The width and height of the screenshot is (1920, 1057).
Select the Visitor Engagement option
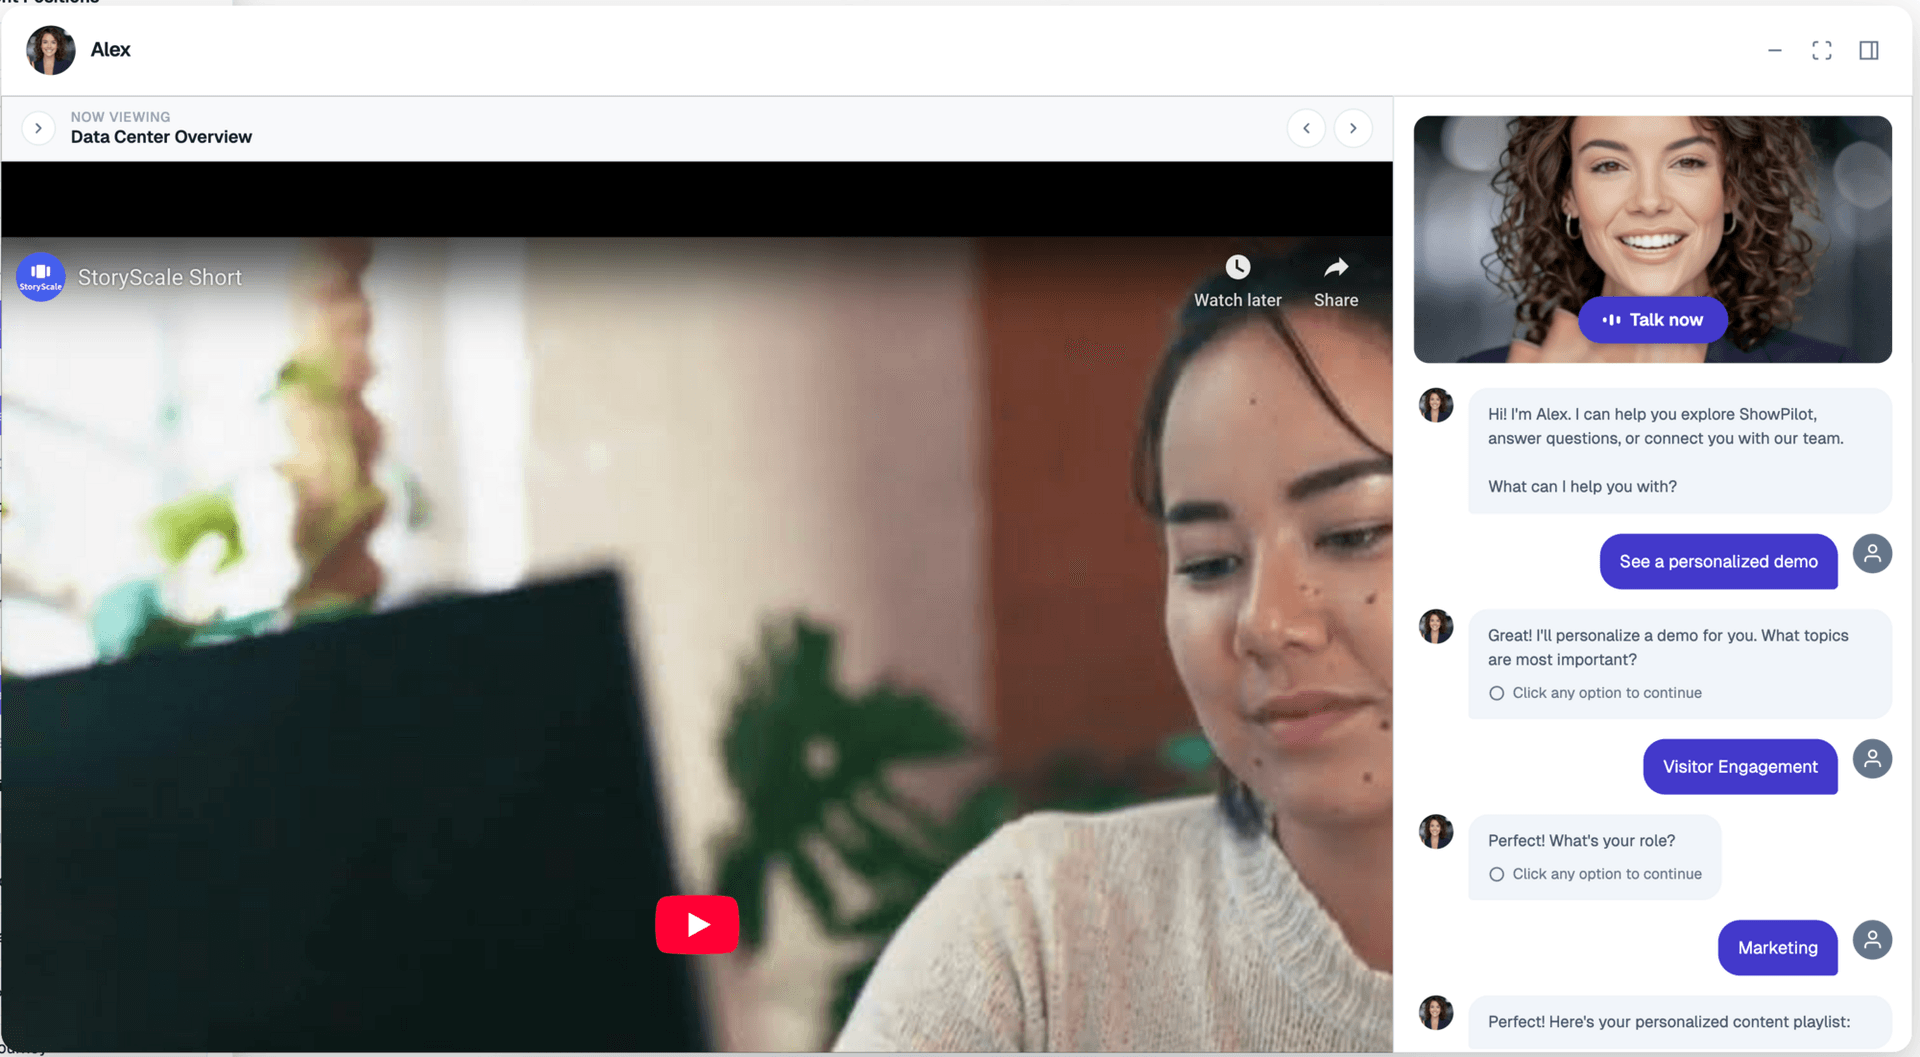coord(1740,767)
